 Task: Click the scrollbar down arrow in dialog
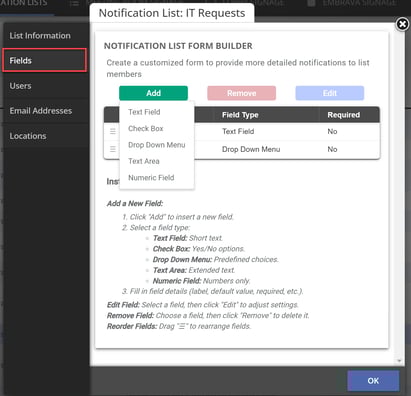[399, 361]
